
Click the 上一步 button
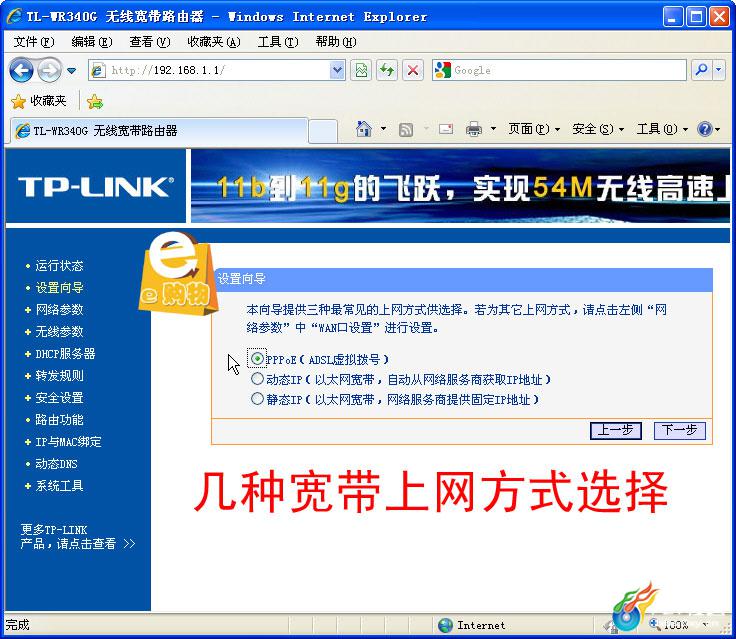point(615,431)
